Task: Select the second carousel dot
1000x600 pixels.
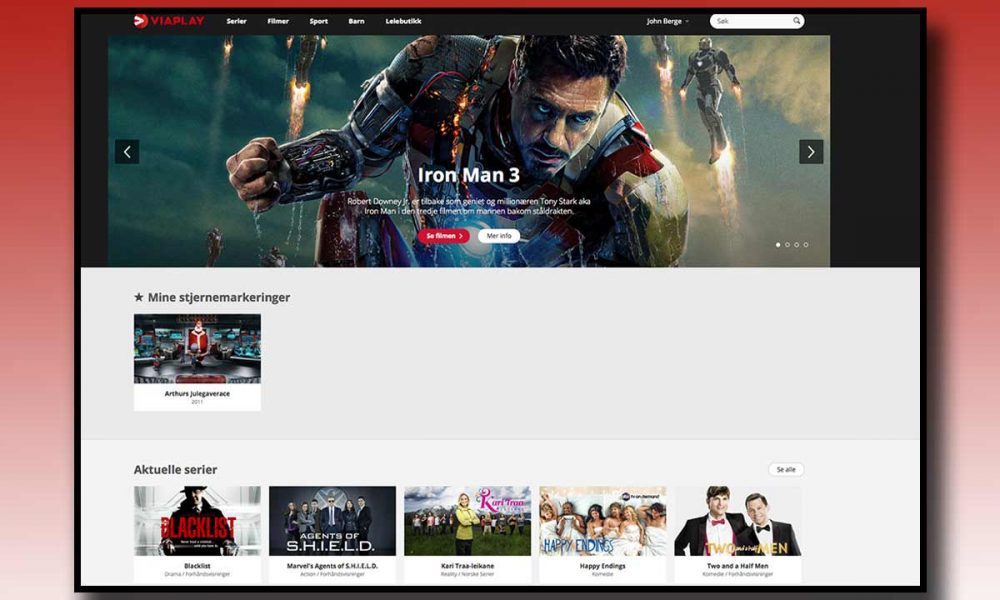Action: click(788, 245)
